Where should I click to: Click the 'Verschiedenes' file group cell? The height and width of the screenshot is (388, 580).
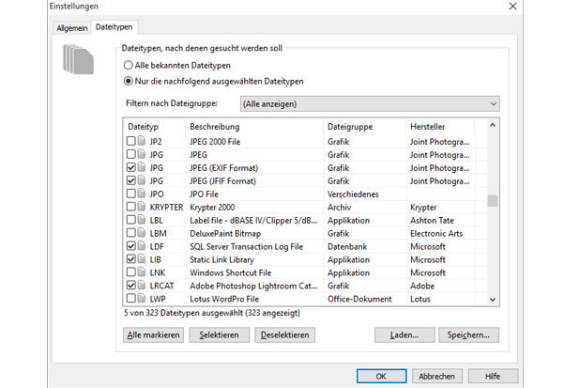pyautogui.click(x=353, y=194)
